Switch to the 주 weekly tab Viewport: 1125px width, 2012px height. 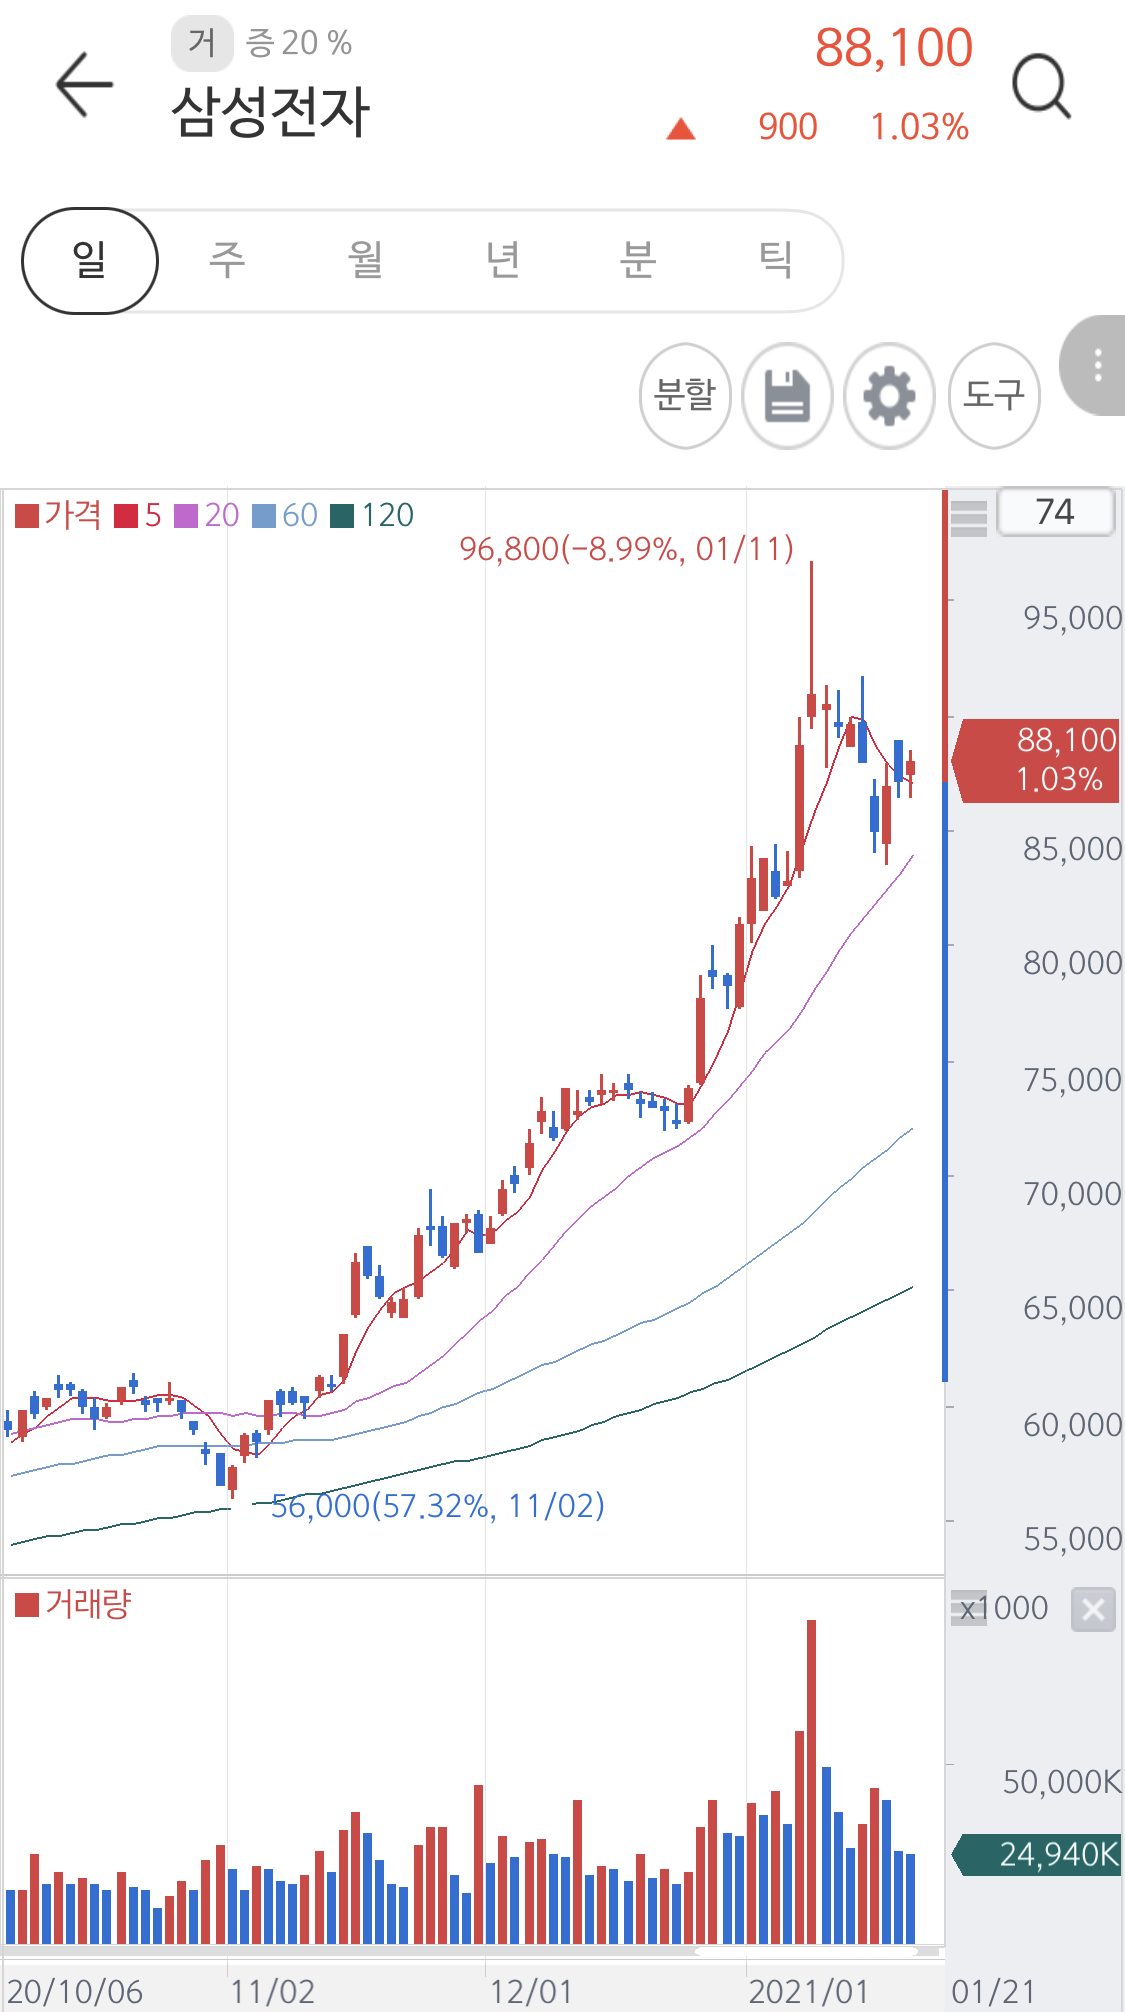coord(227,260)
